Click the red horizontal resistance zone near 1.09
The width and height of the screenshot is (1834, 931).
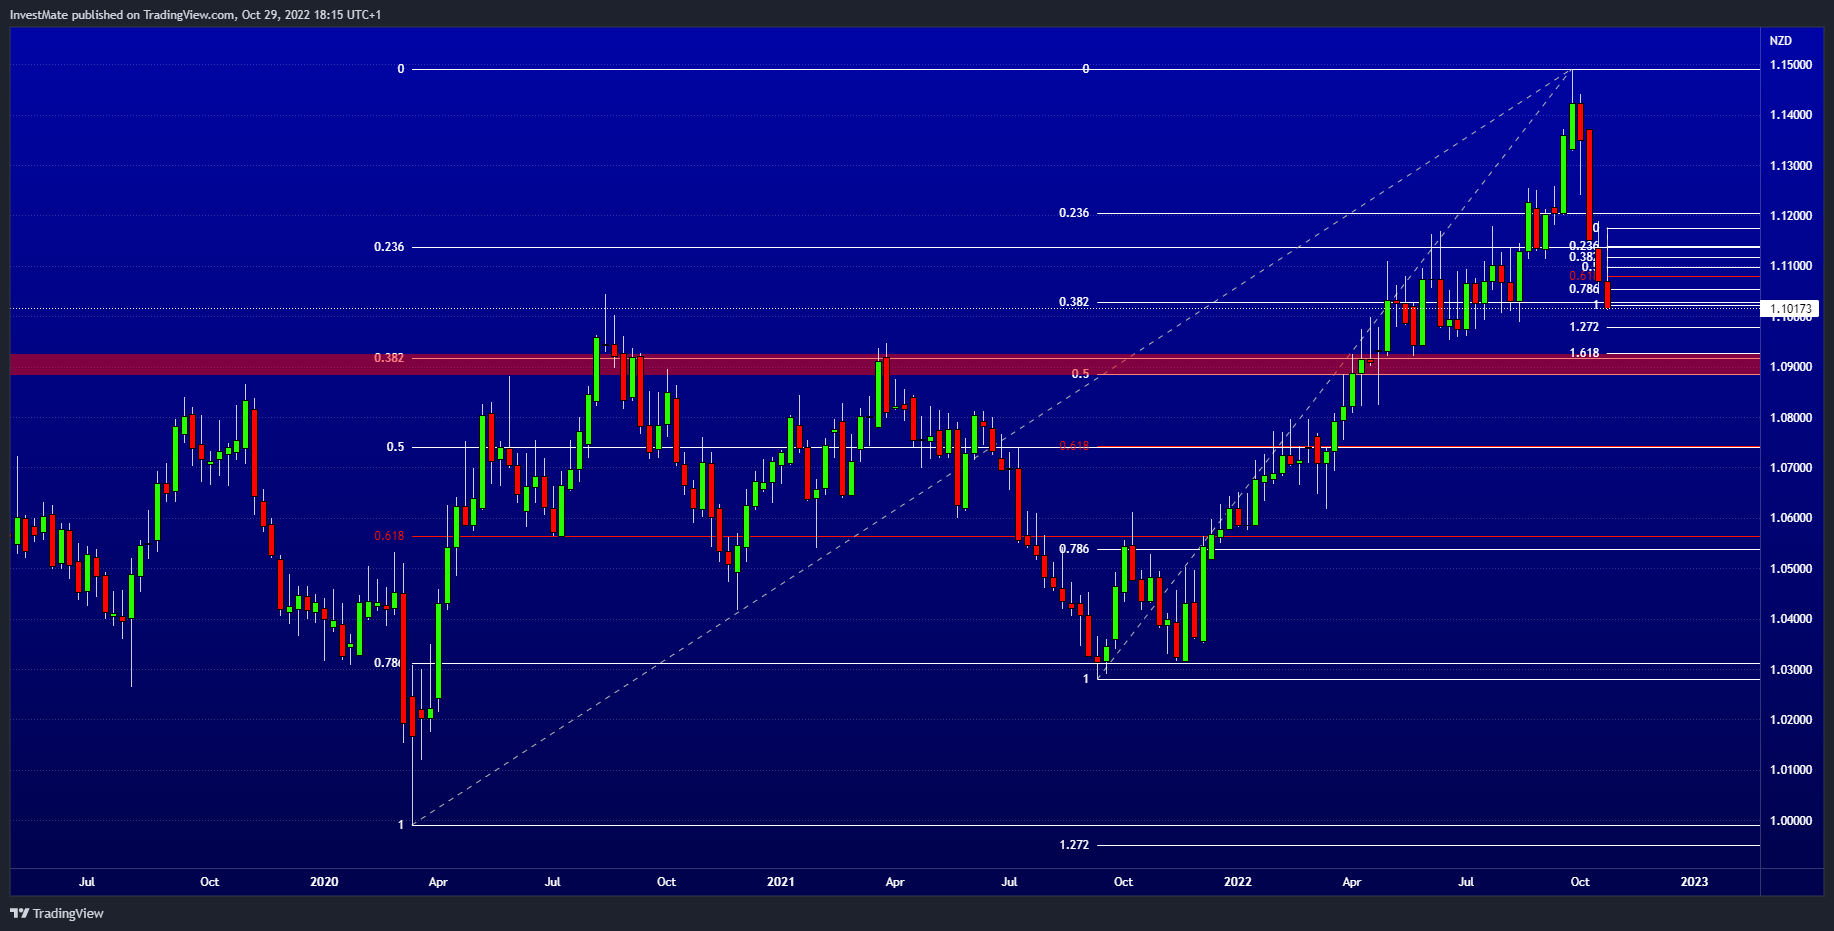885,364
